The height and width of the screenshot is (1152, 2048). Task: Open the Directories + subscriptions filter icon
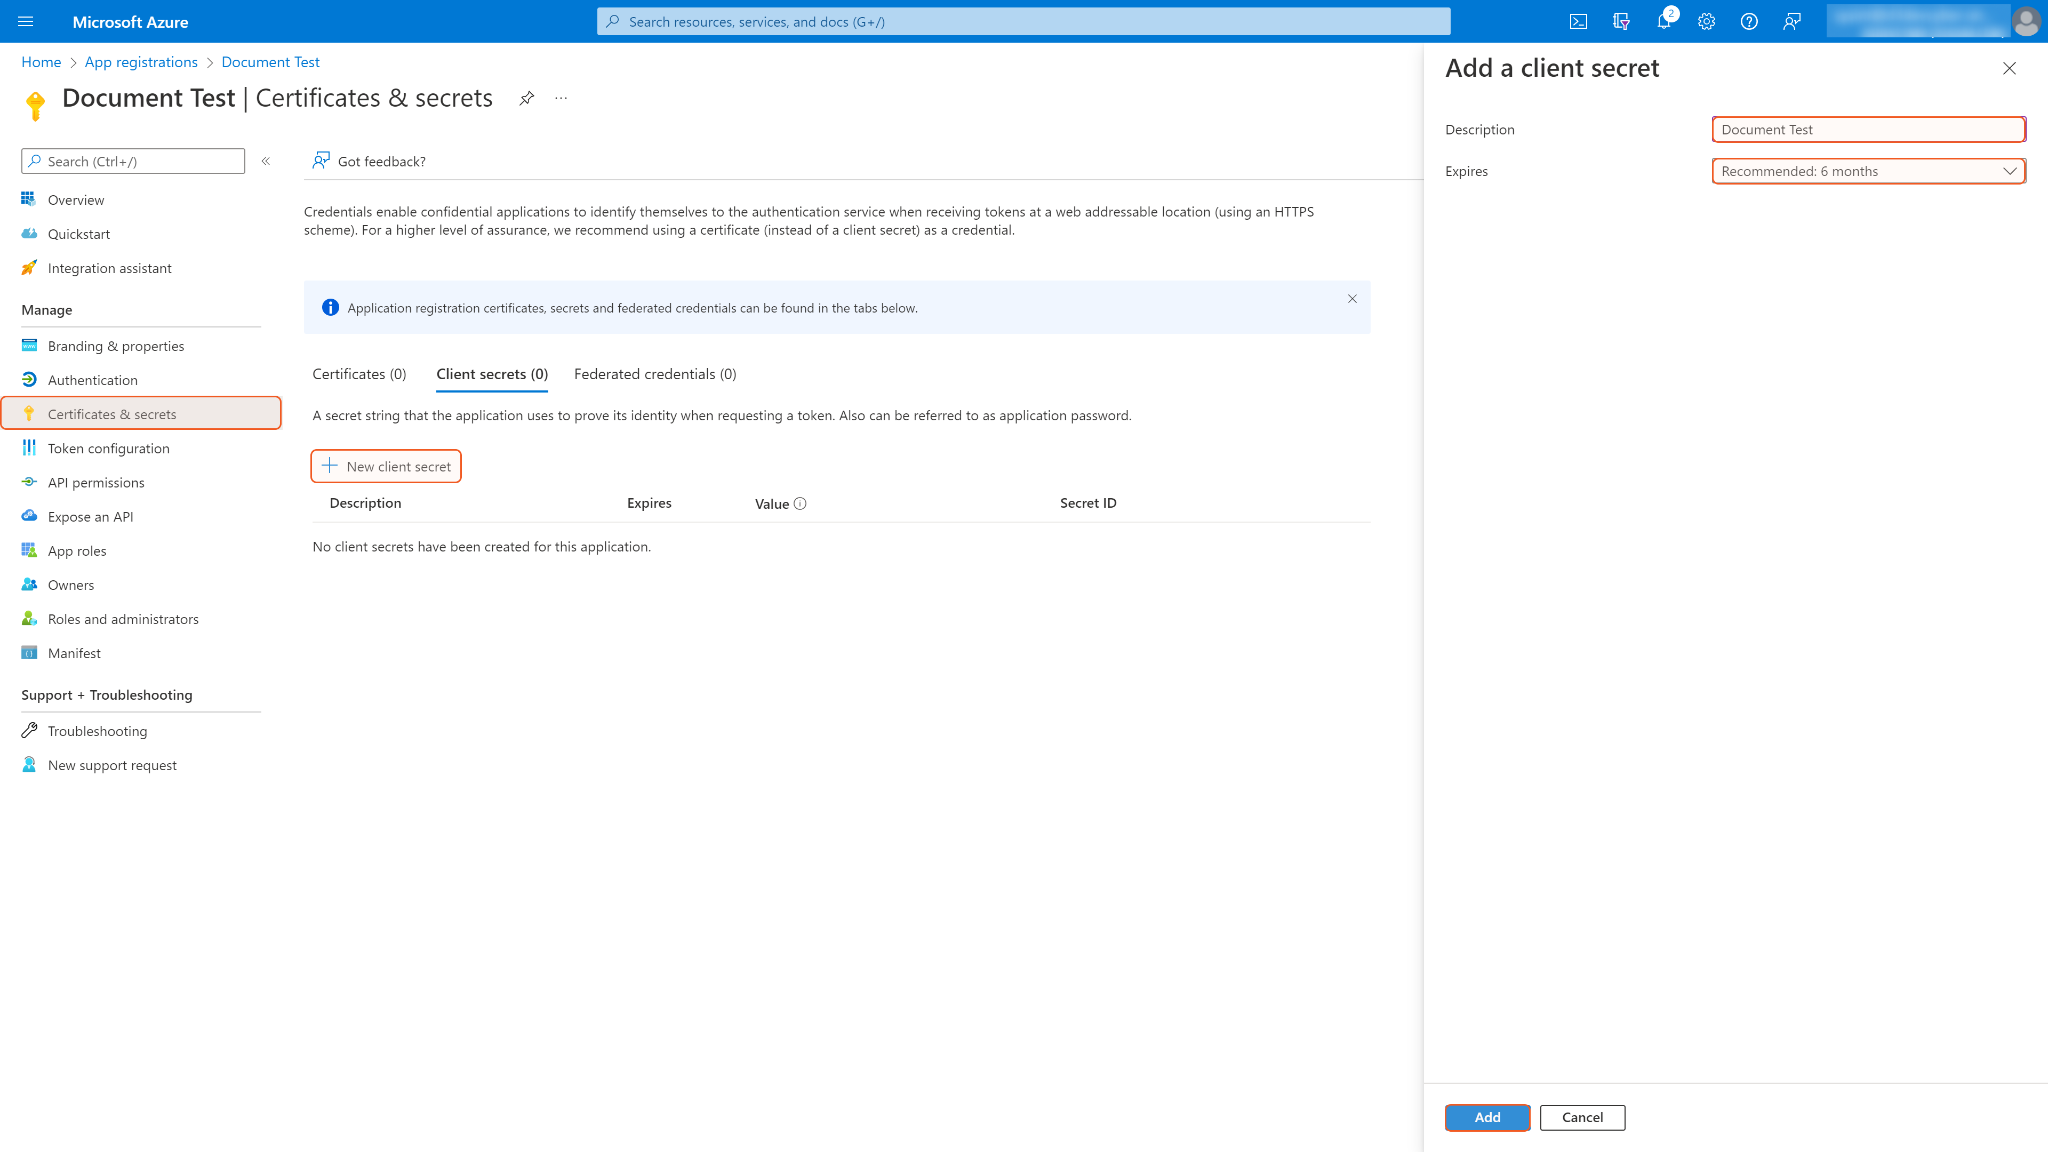point(1621,22)
